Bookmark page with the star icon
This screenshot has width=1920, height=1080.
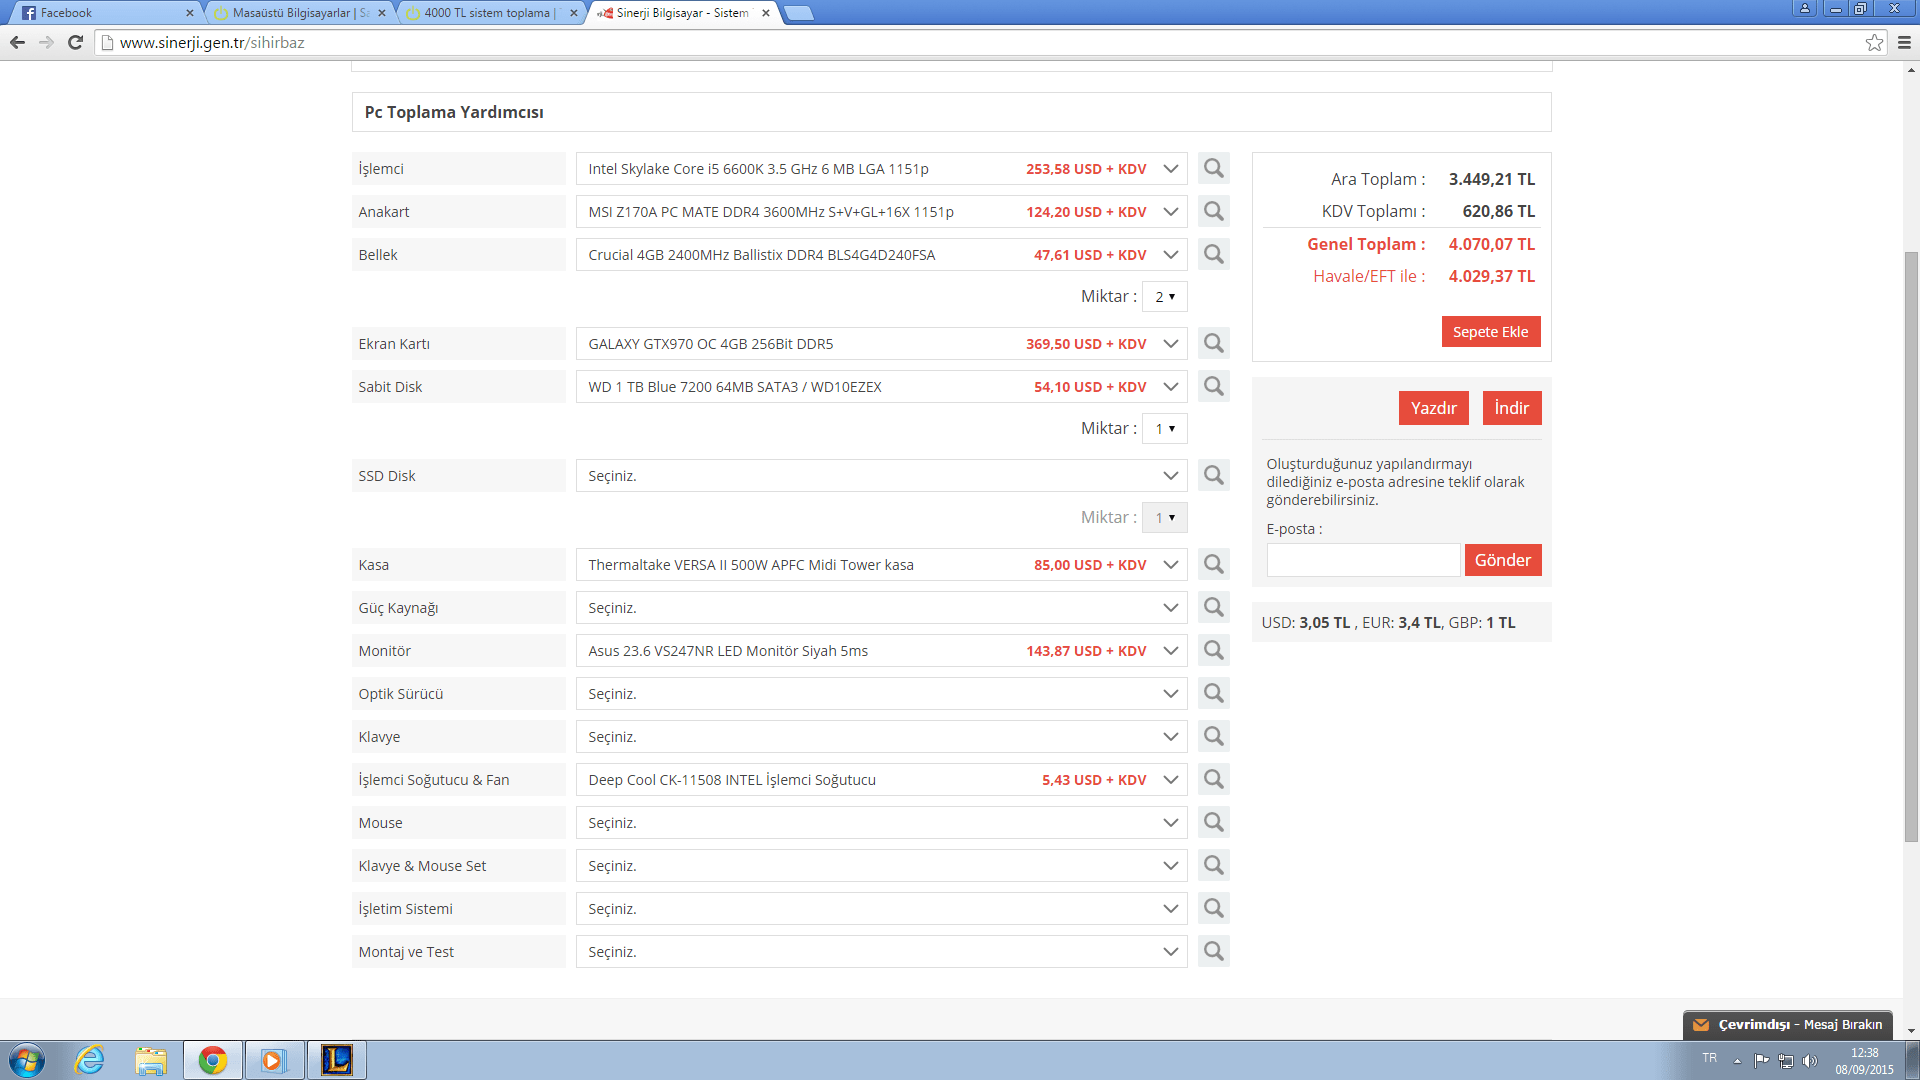(1874, 42)
